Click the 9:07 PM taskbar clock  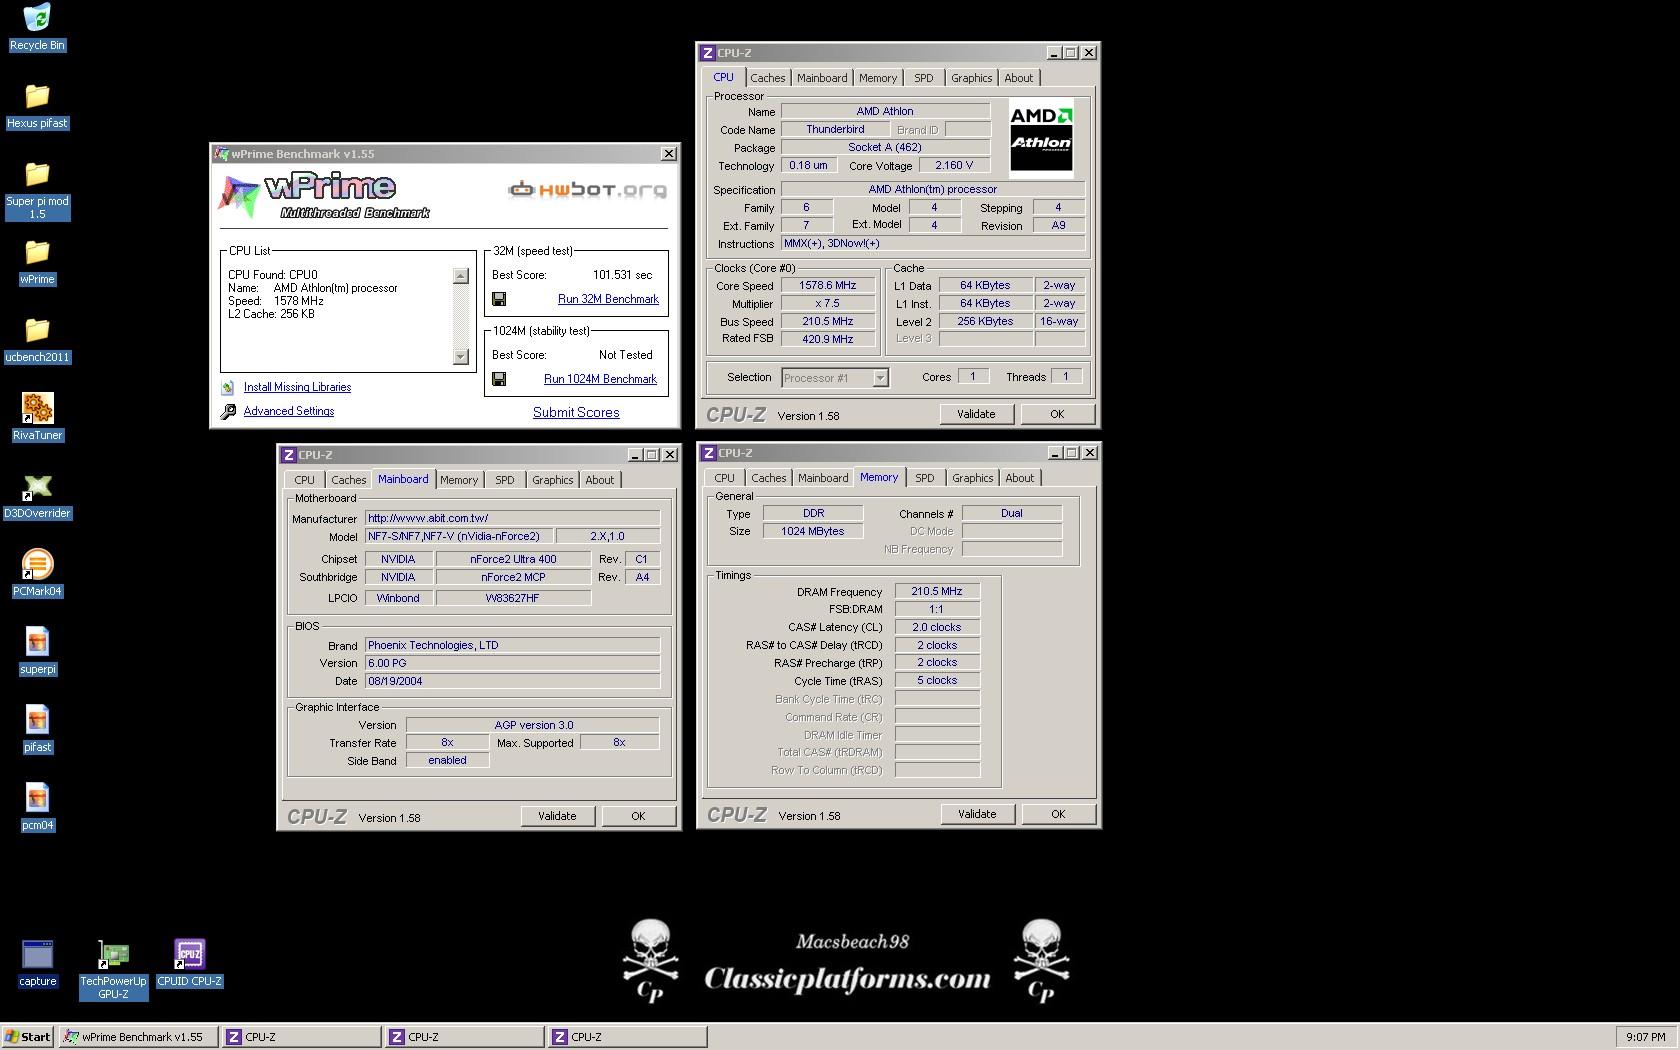pos(1646,1037)
